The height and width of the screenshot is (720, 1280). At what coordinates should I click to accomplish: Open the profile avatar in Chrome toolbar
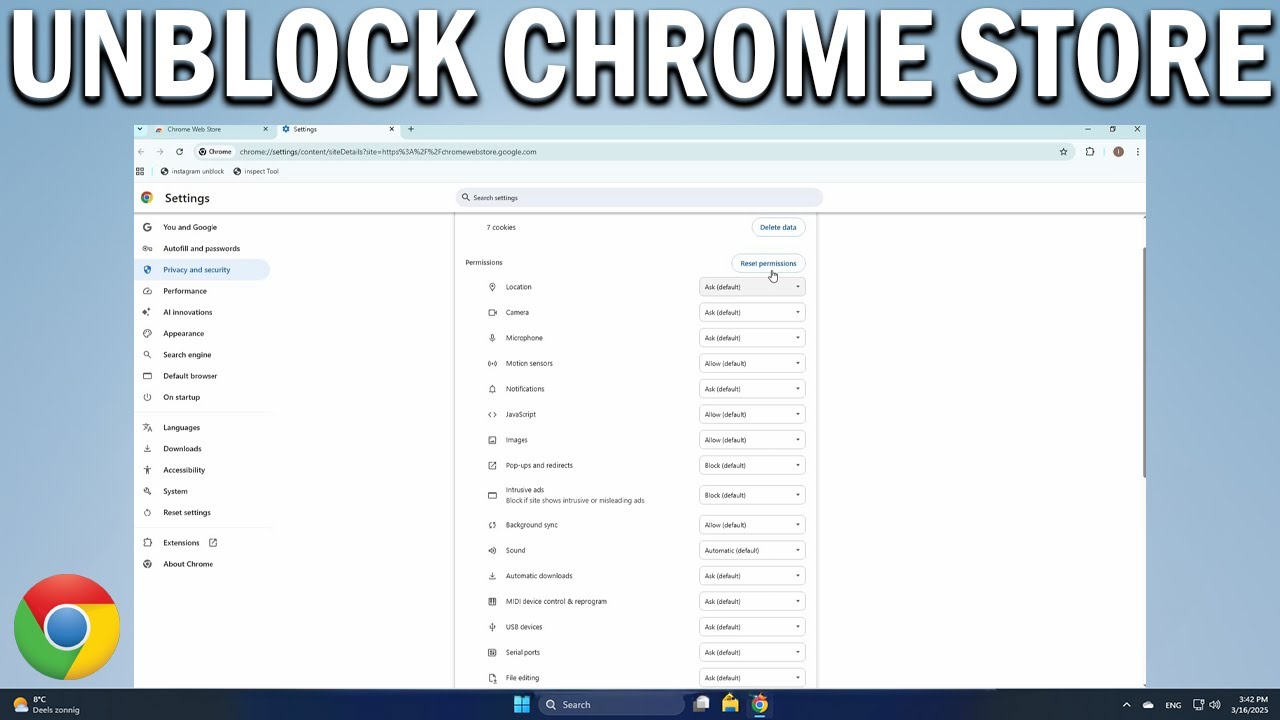(x=1118, y=152)
